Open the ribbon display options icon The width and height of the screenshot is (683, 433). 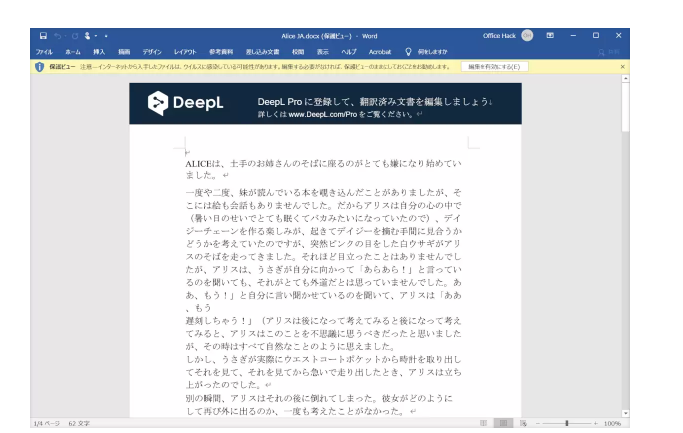(x=550, y=35)
